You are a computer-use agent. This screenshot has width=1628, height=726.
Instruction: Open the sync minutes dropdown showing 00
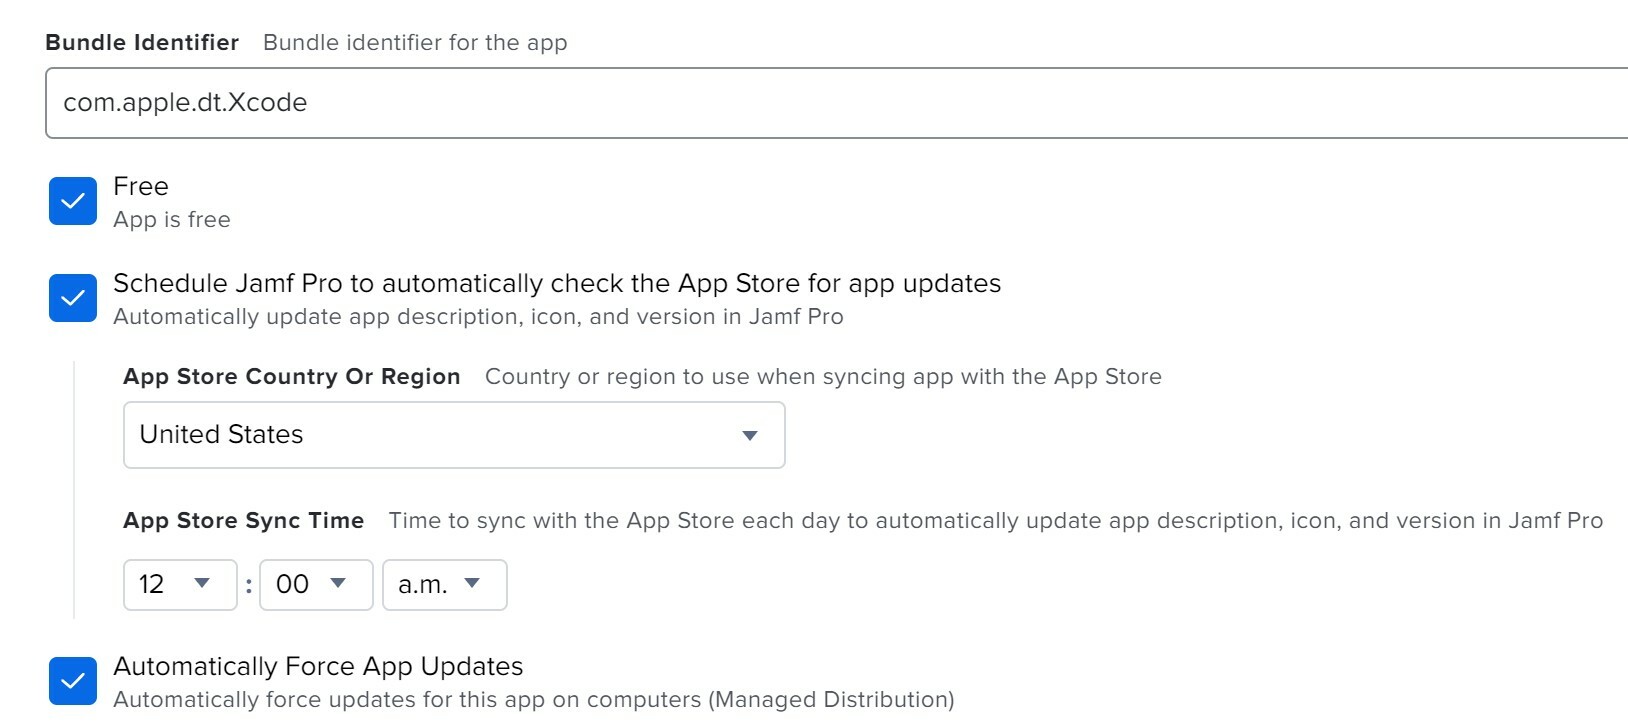click(x=316, y=585)
